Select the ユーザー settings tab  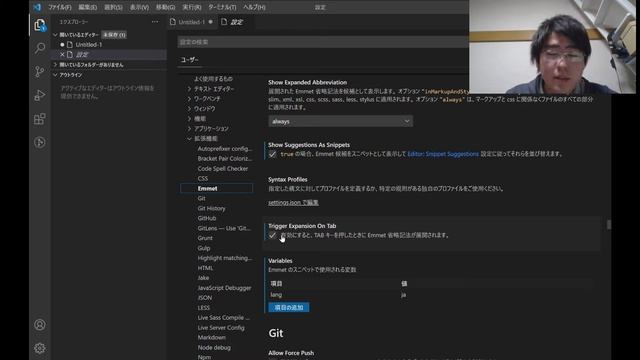point(189,60)
